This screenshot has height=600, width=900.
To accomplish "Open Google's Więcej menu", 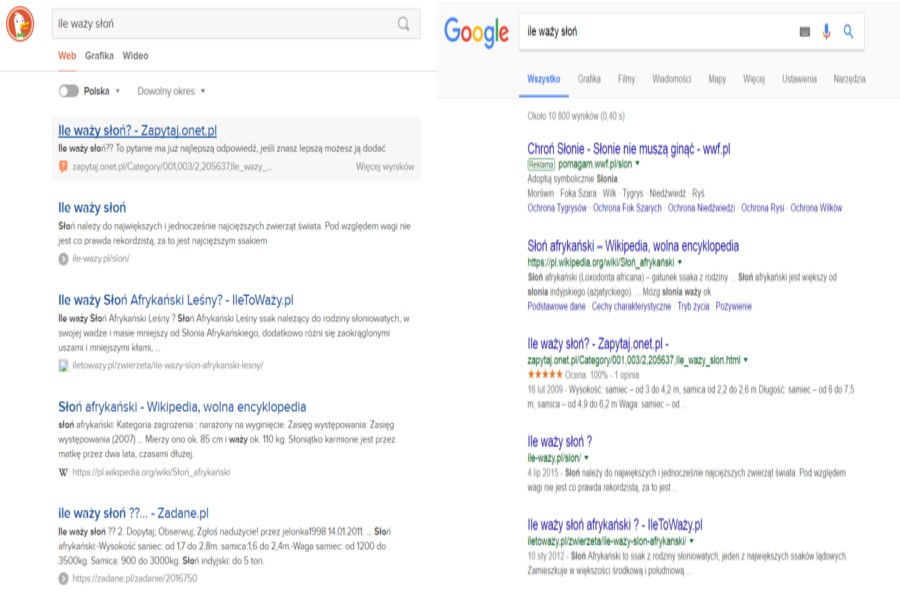I will point(754,79).
